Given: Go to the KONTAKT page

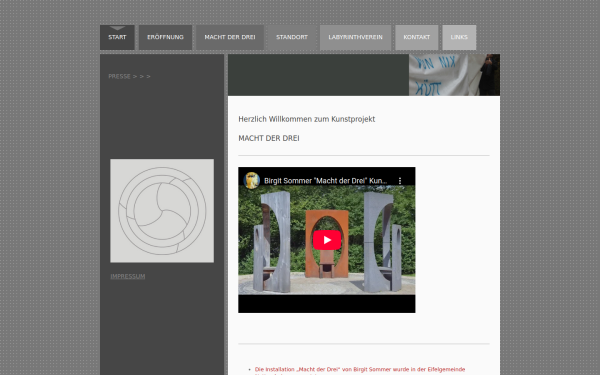Looking at the screenshot, I should pyautogui.click(x=417, y=38).
